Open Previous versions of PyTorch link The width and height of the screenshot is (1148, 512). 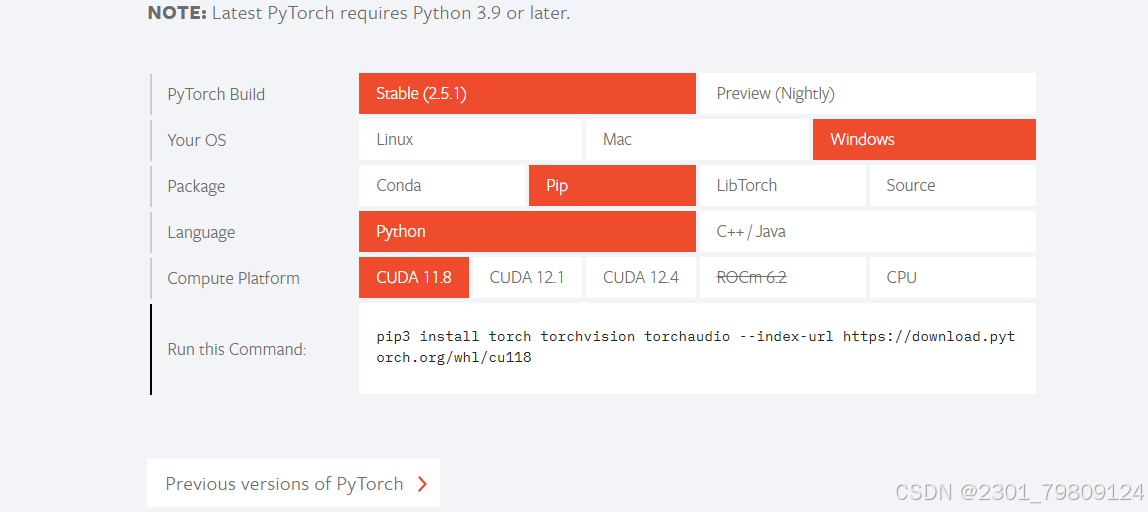[x=293, y=483]
